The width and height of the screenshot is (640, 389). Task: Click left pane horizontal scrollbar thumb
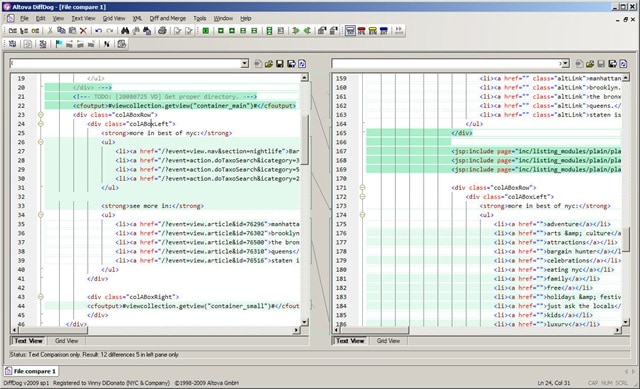52,330
